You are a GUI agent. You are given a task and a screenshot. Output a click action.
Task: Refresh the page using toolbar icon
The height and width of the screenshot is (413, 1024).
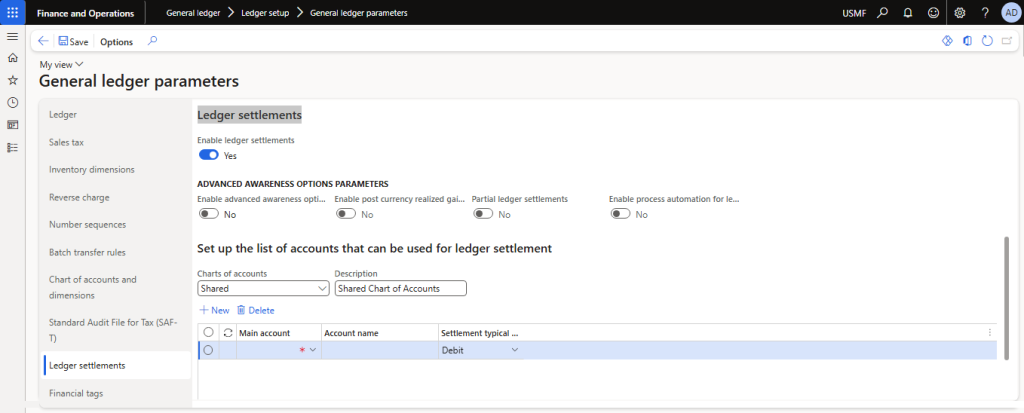(987, 41)
